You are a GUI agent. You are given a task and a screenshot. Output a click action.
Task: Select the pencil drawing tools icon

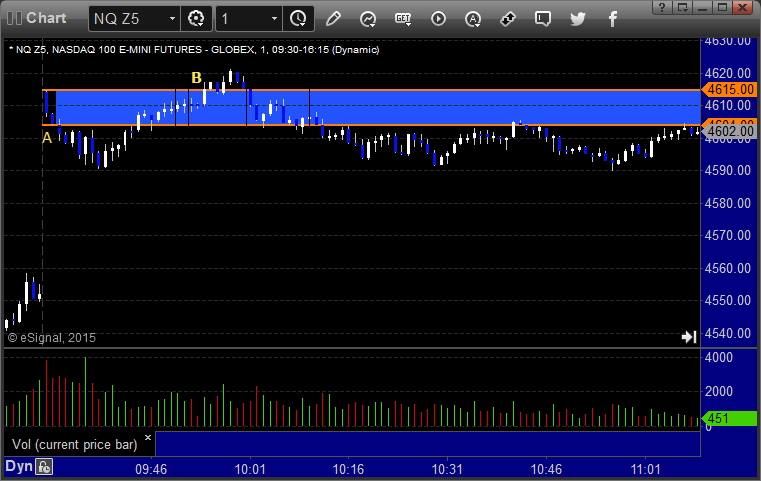(333, 19)
